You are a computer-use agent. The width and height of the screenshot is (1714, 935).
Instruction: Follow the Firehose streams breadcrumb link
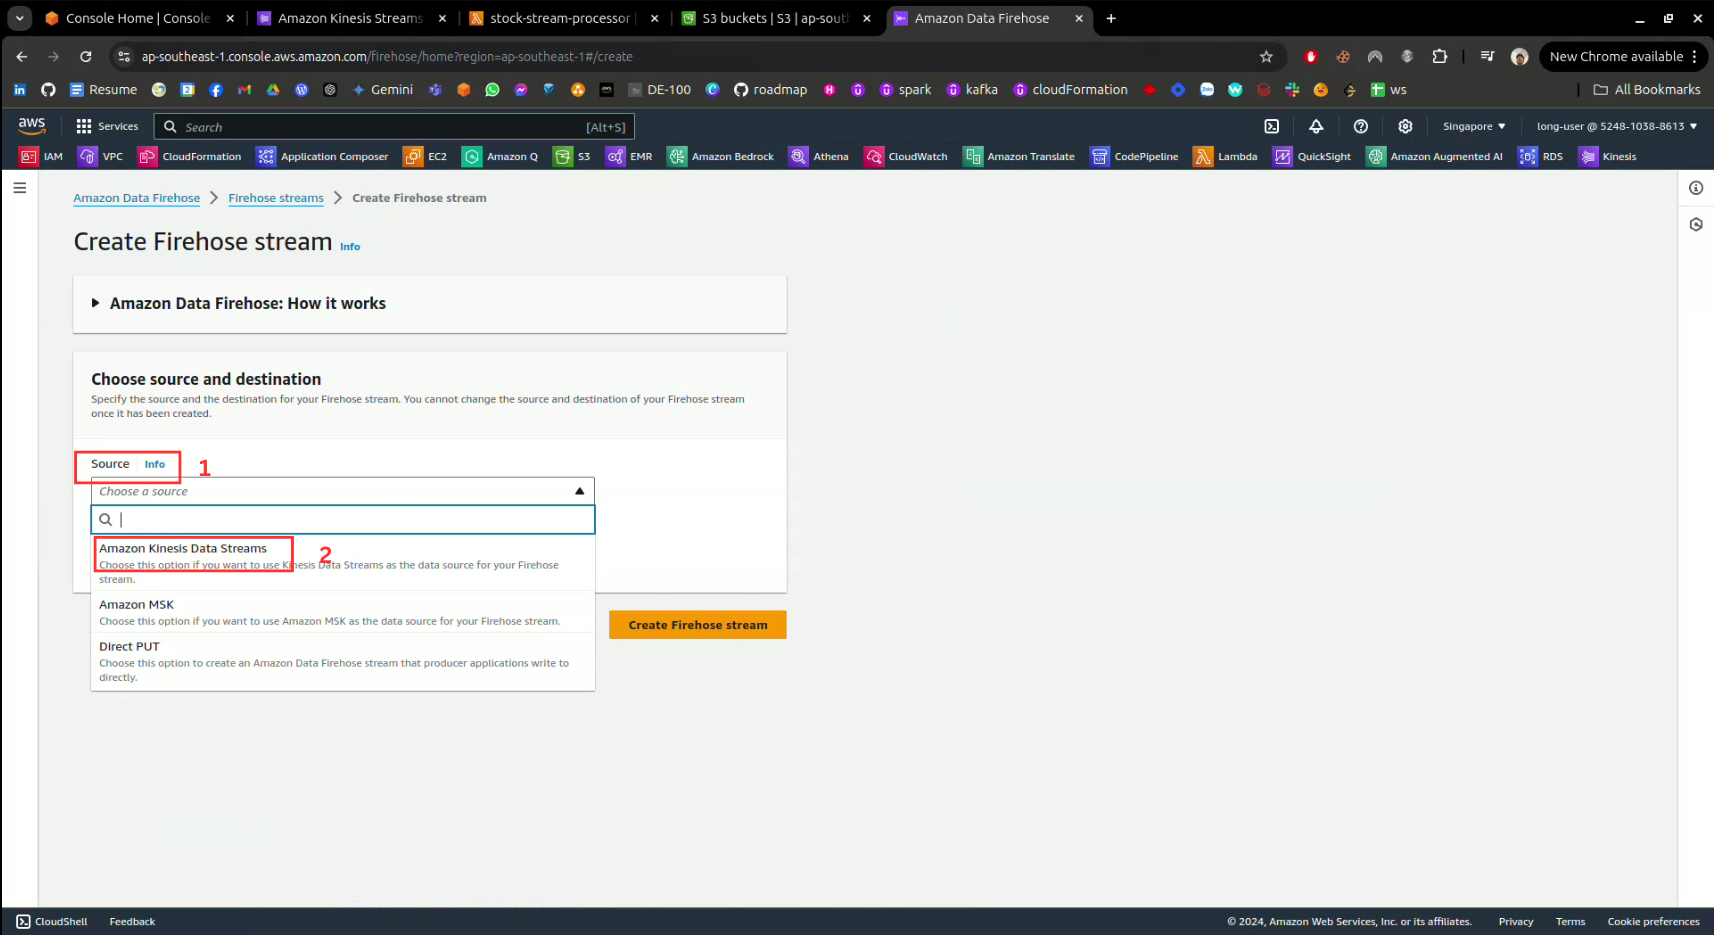[275, 198]
